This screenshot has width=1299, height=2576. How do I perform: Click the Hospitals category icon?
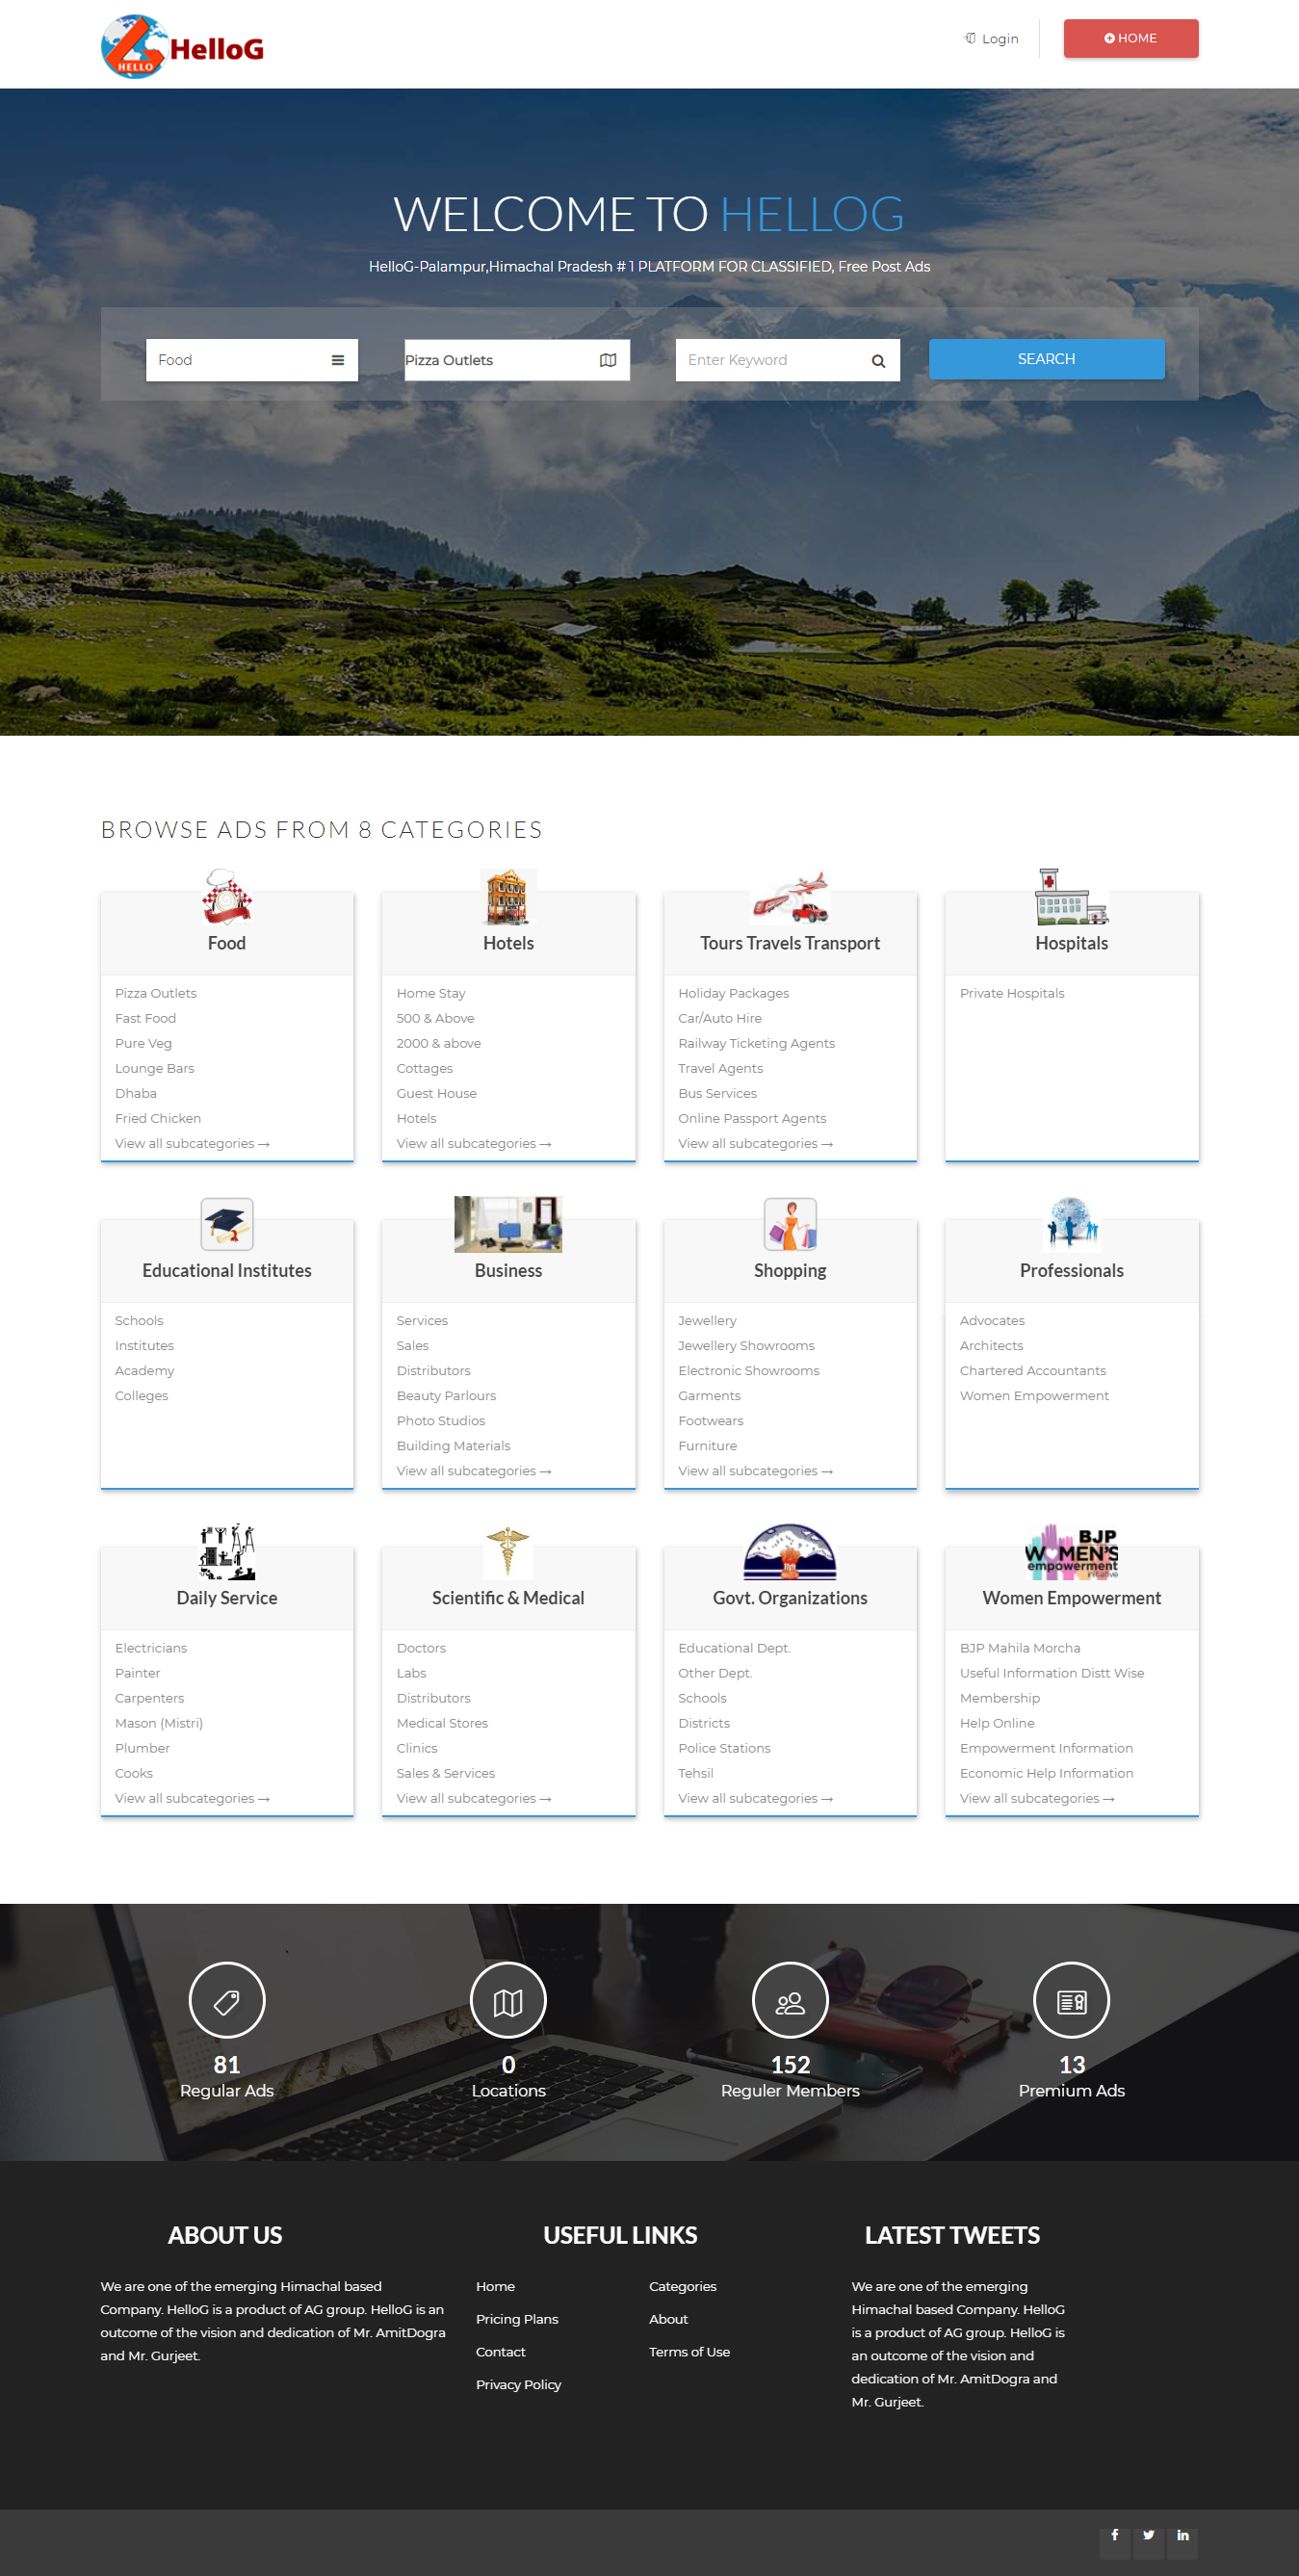(x=1071, y=896)
